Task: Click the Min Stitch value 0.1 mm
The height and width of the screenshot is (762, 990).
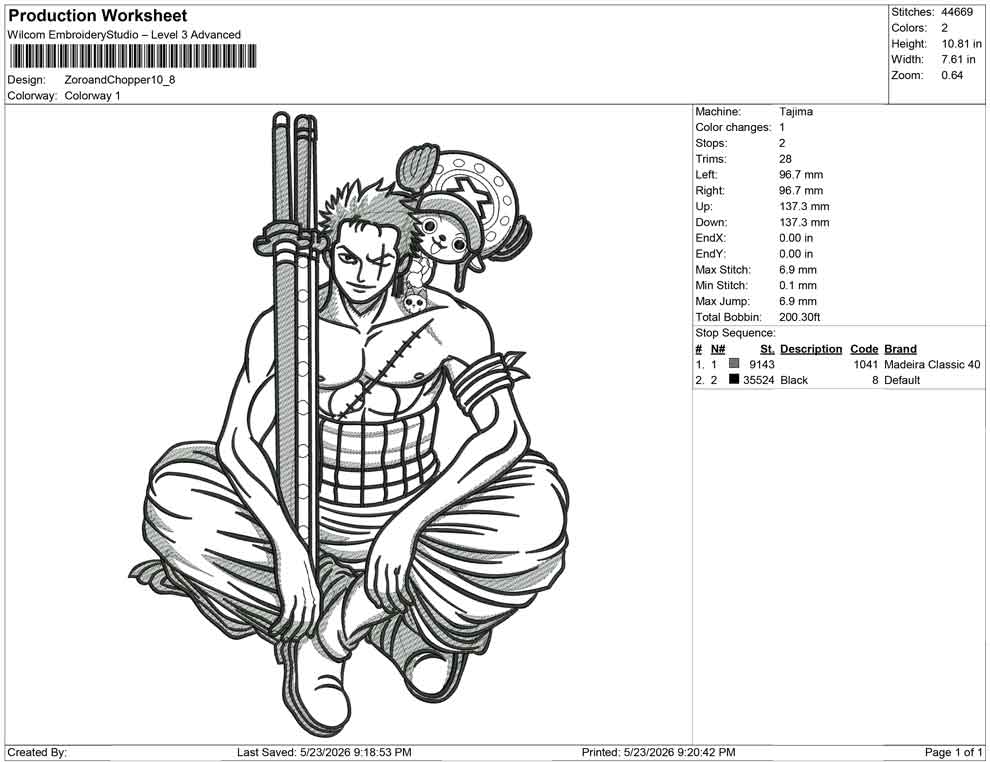Action: pos(798,285)
